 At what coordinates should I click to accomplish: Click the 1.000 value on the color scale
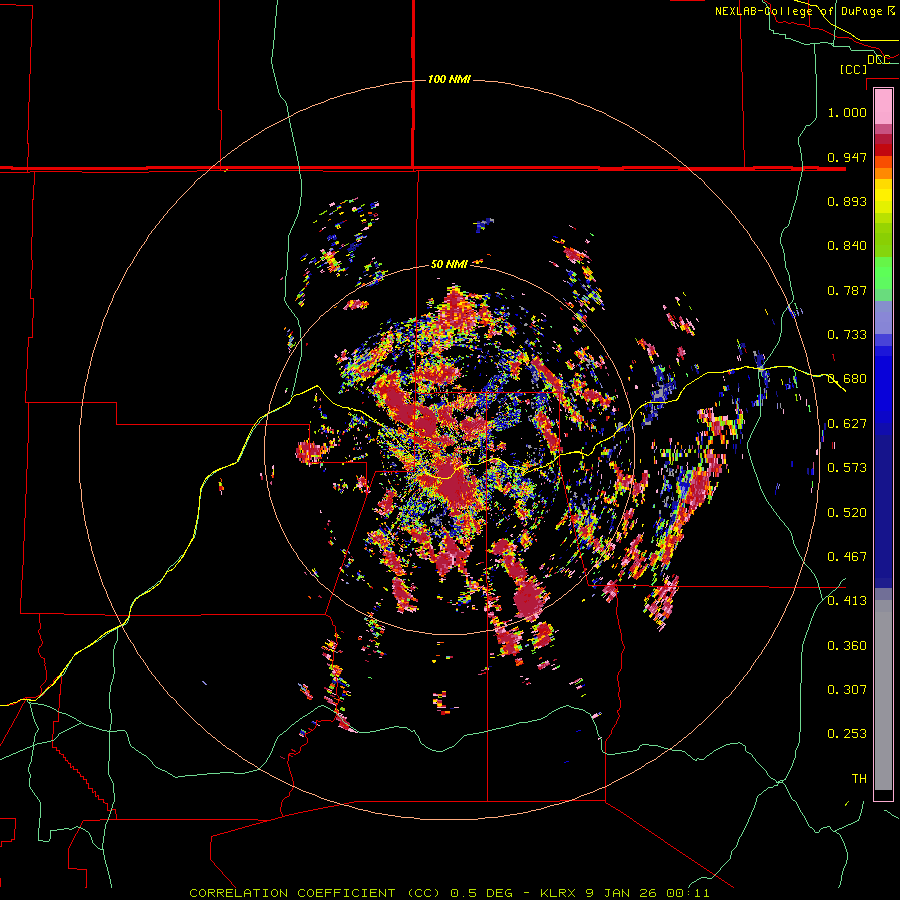pos(847,112)
